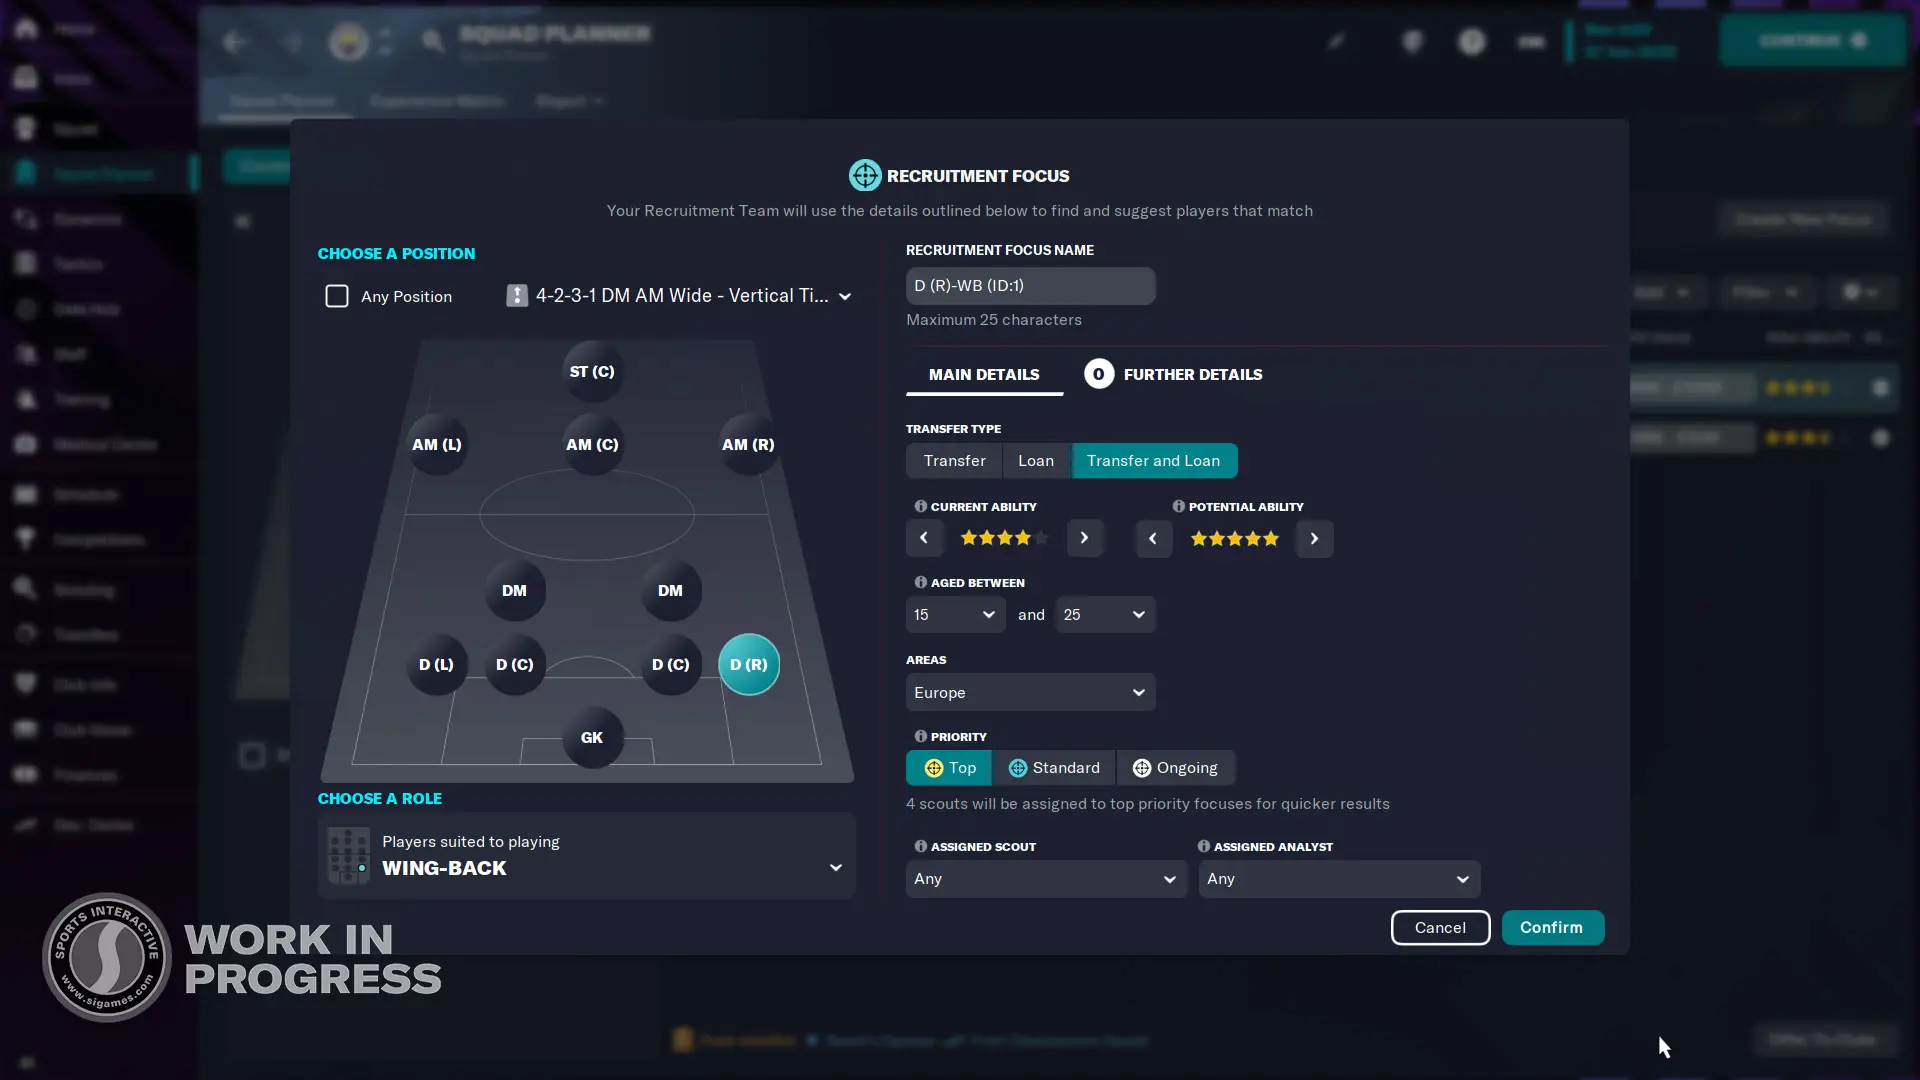Screen dimensions: 1920x1080
Task: Cancel the recruitment focus dialog
Action: [x=1440, y=927]
